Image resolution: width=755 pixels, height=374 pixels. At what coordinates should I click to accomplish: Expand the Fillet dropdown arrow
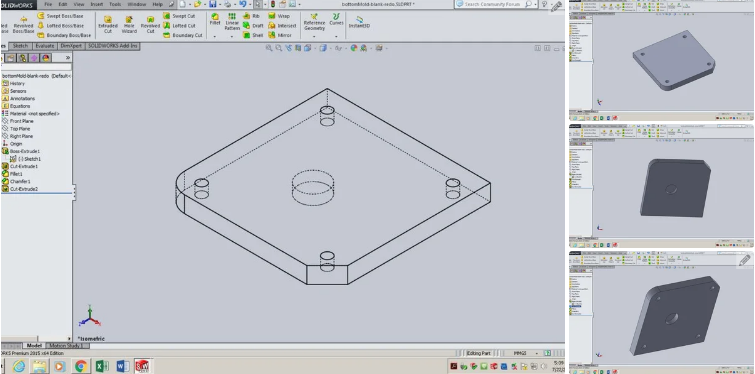215,36
